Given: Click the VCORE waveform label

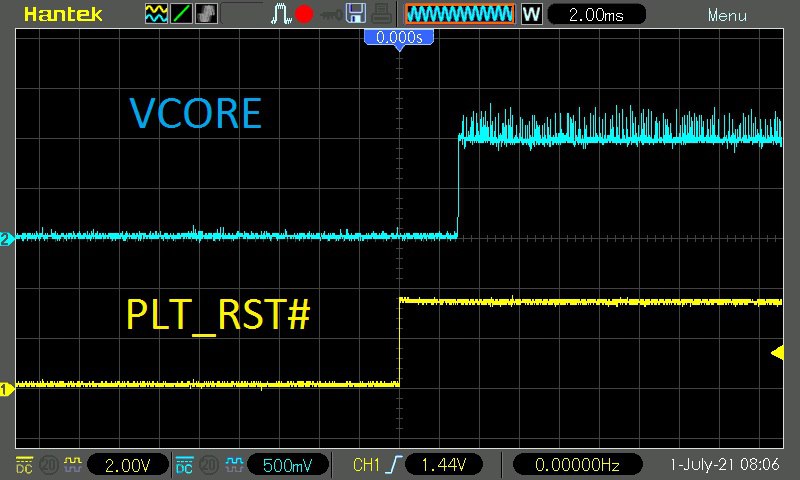Looking at the screenshot, I should (x=195, y=113).
